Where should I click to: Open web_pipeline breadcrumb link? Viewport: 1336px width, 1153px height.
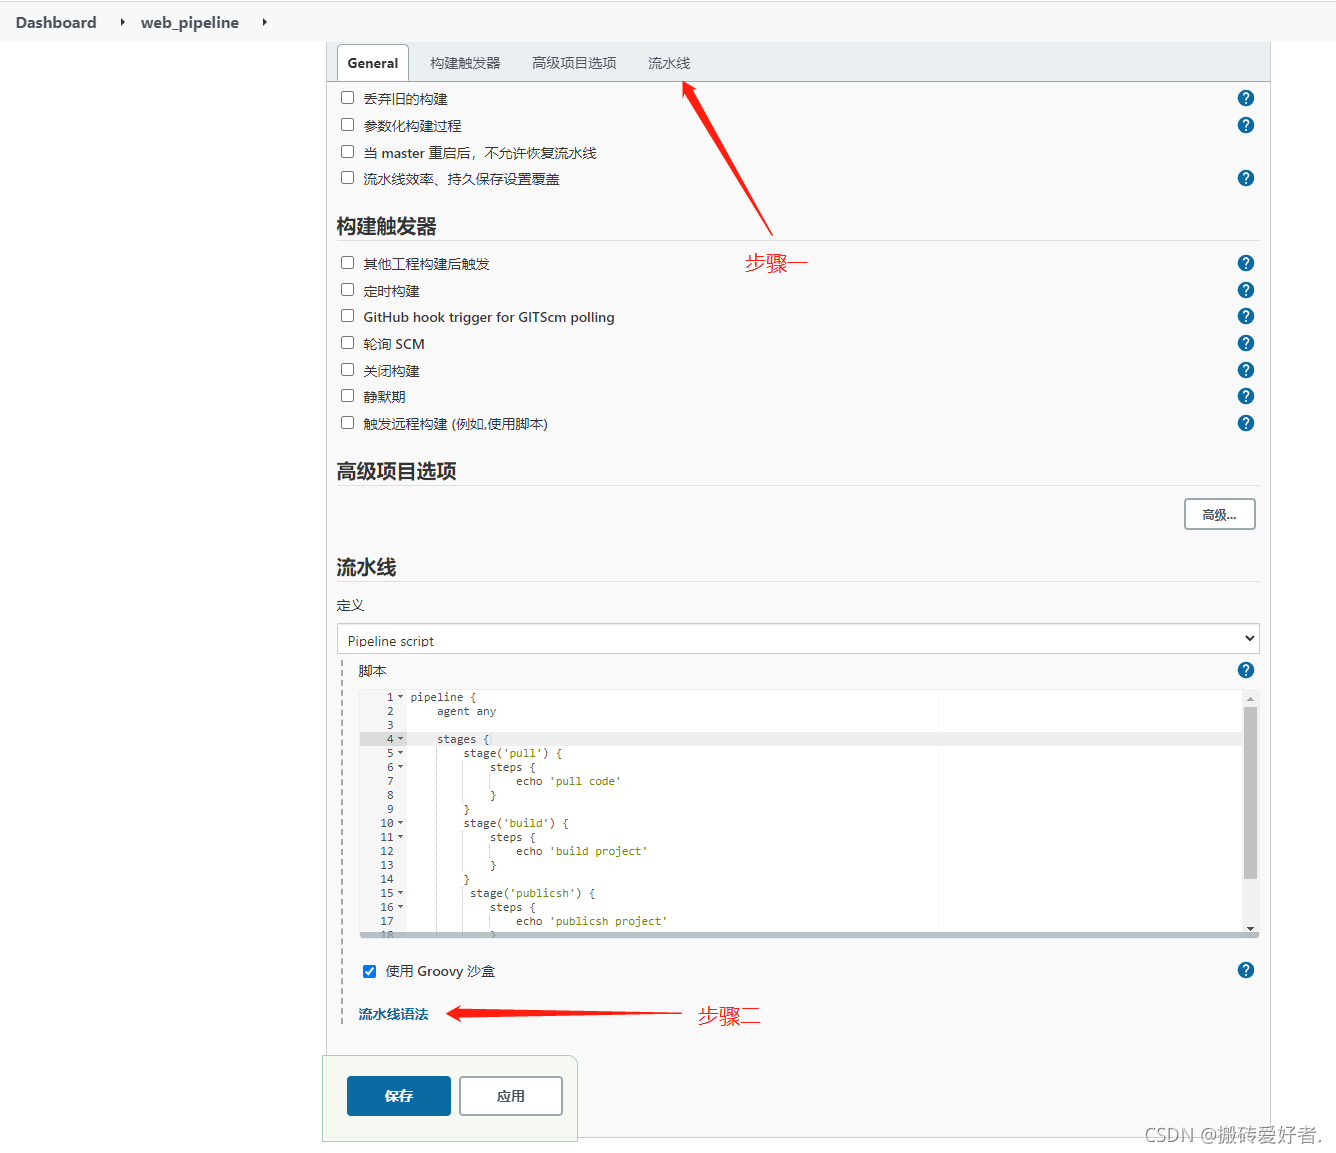tap(190, 22)
